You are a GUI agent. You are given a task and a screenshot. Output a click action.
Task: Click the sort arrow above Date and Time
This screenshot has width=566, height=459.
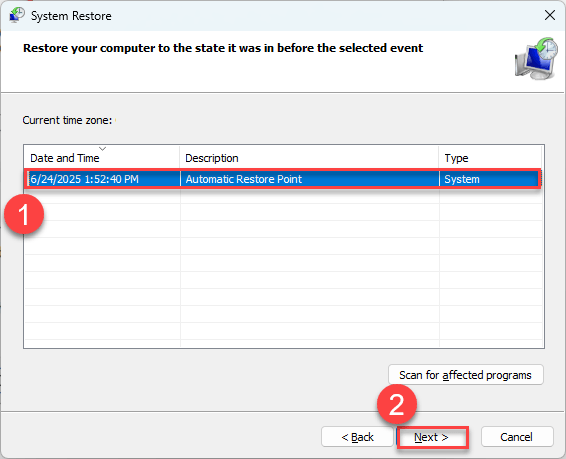click(103, 148)
